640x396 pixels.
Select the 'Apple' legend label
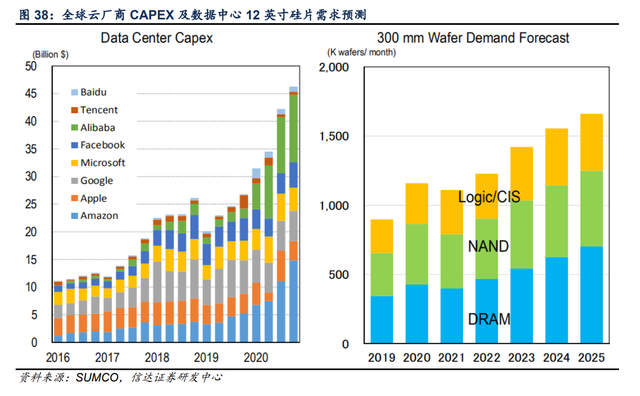[x=94, y=199]
